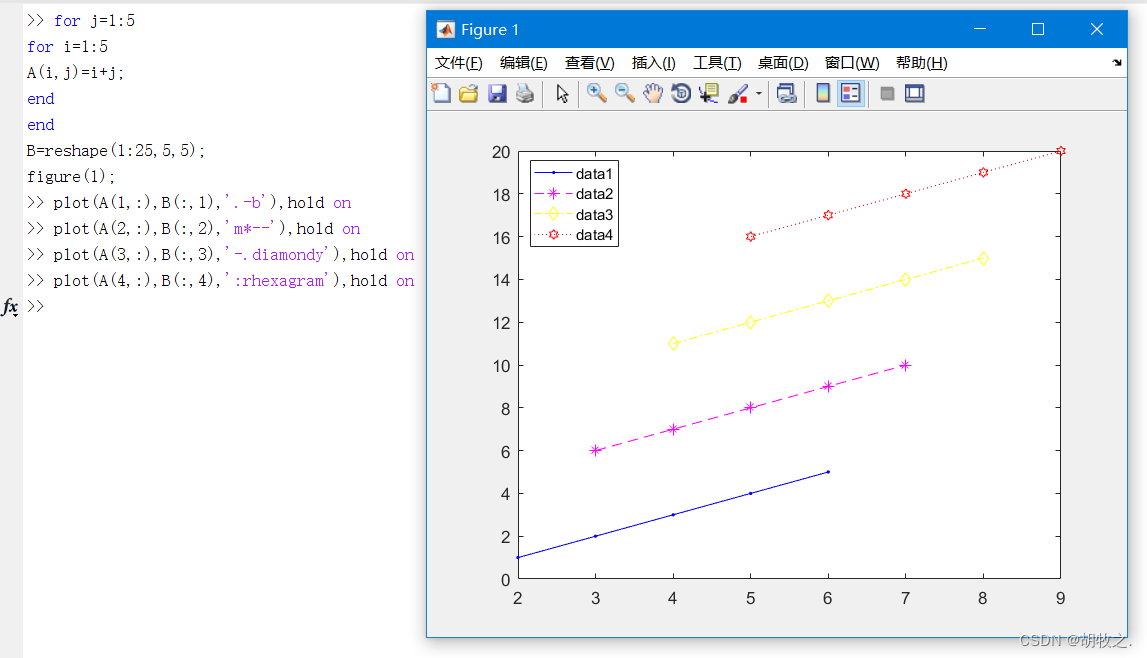Select the Pan hand tool
The height and width of the screenshot is (658, 1147).
653,94
